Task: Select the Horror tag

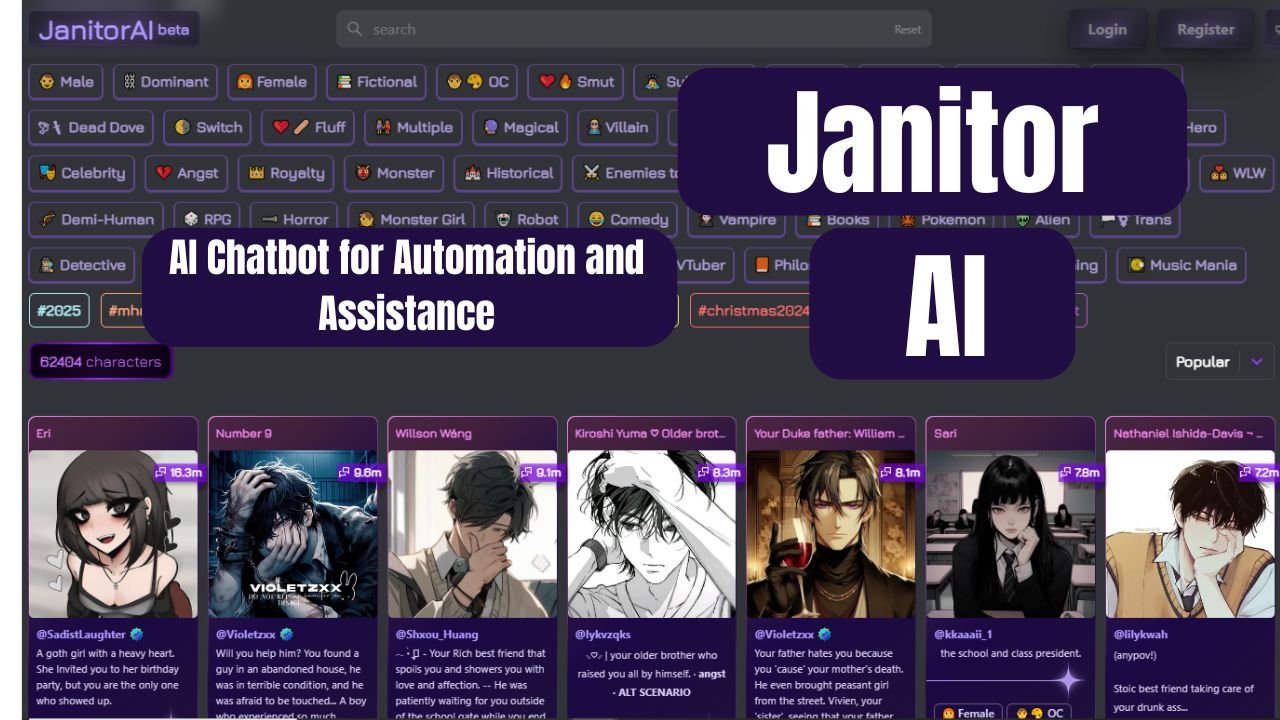Action: tap(294, 219)
